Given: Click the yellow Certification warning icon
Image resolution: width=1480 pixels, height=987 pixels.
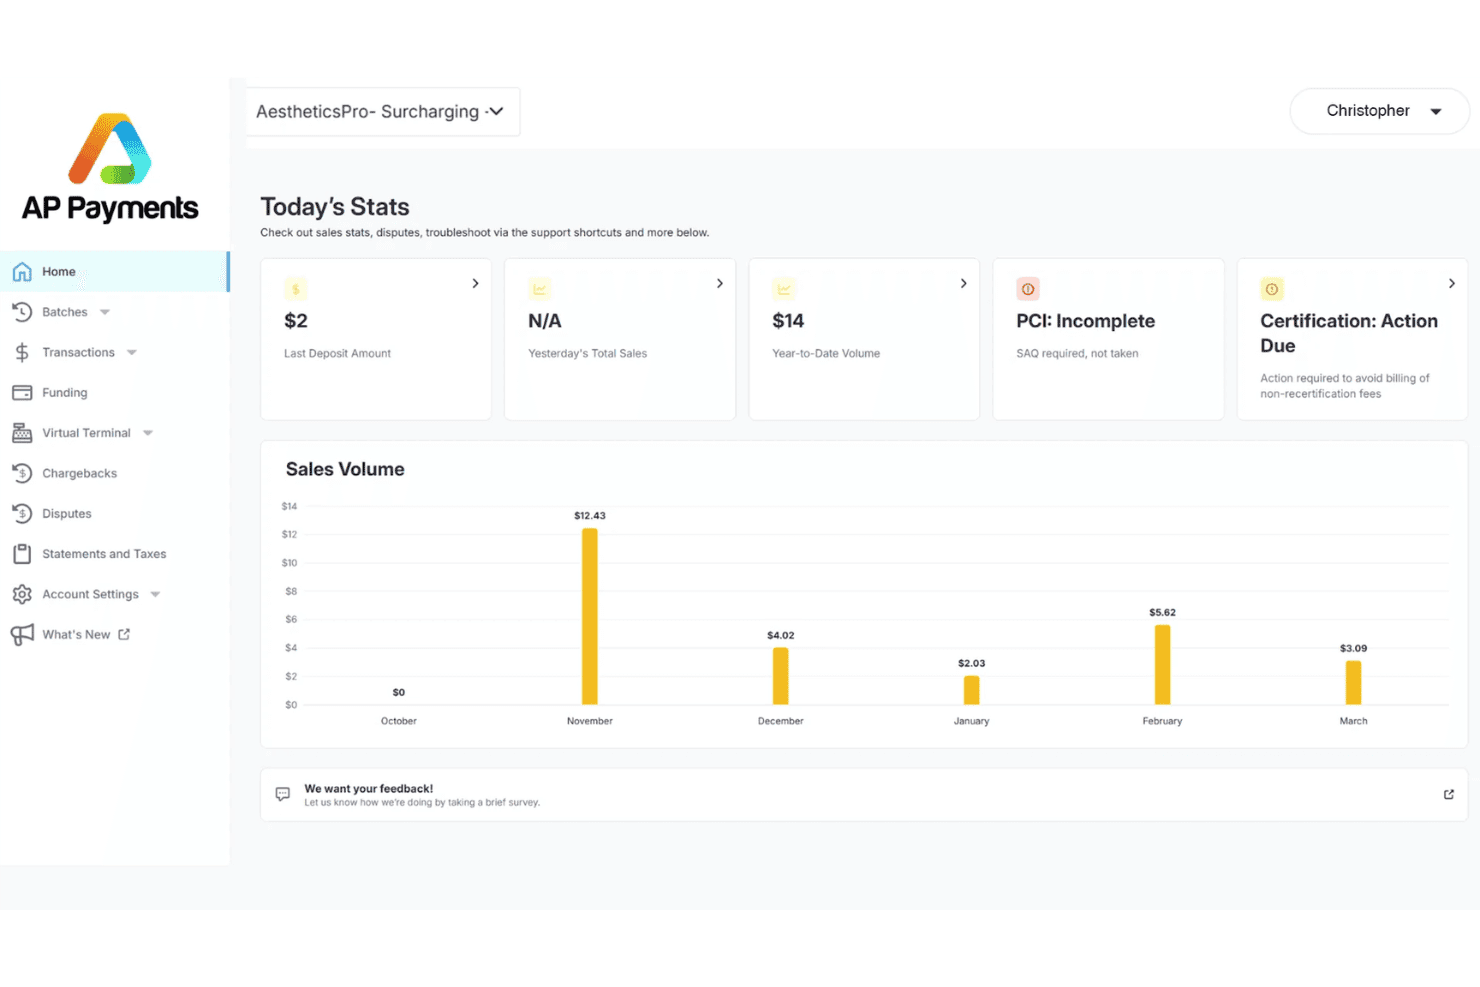Looking at the screenshot, I should (x=1272, y=289).
